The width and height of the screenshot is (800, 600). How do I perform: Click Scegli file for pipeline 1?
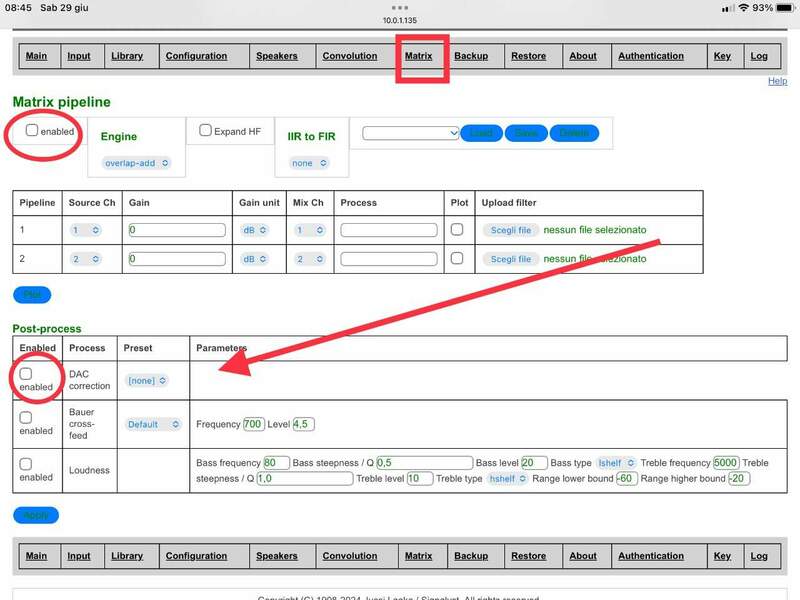point(510,230)
